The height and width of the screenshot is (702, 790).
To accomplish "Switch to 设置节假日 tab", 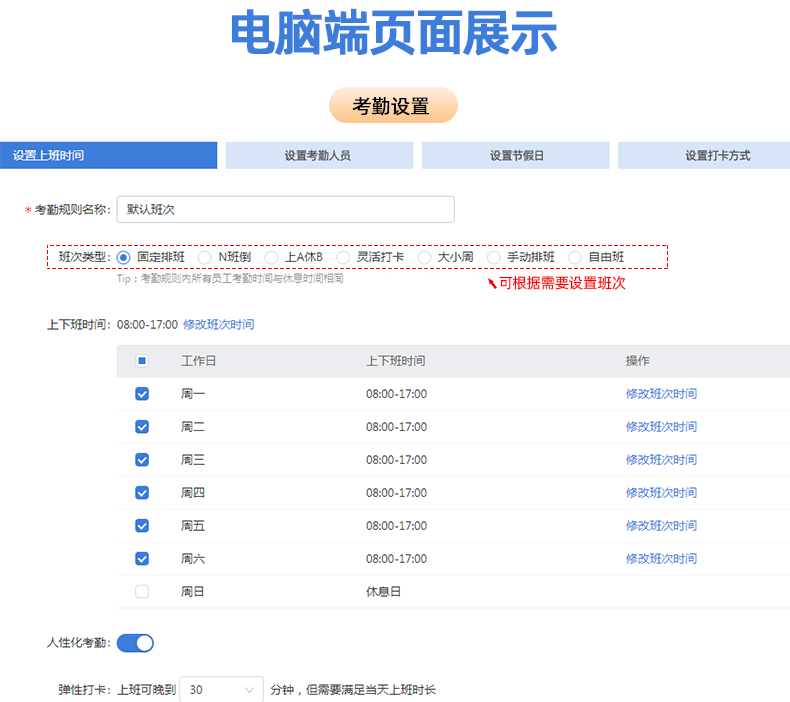I will pyautogui.click(x=515, y=155).
